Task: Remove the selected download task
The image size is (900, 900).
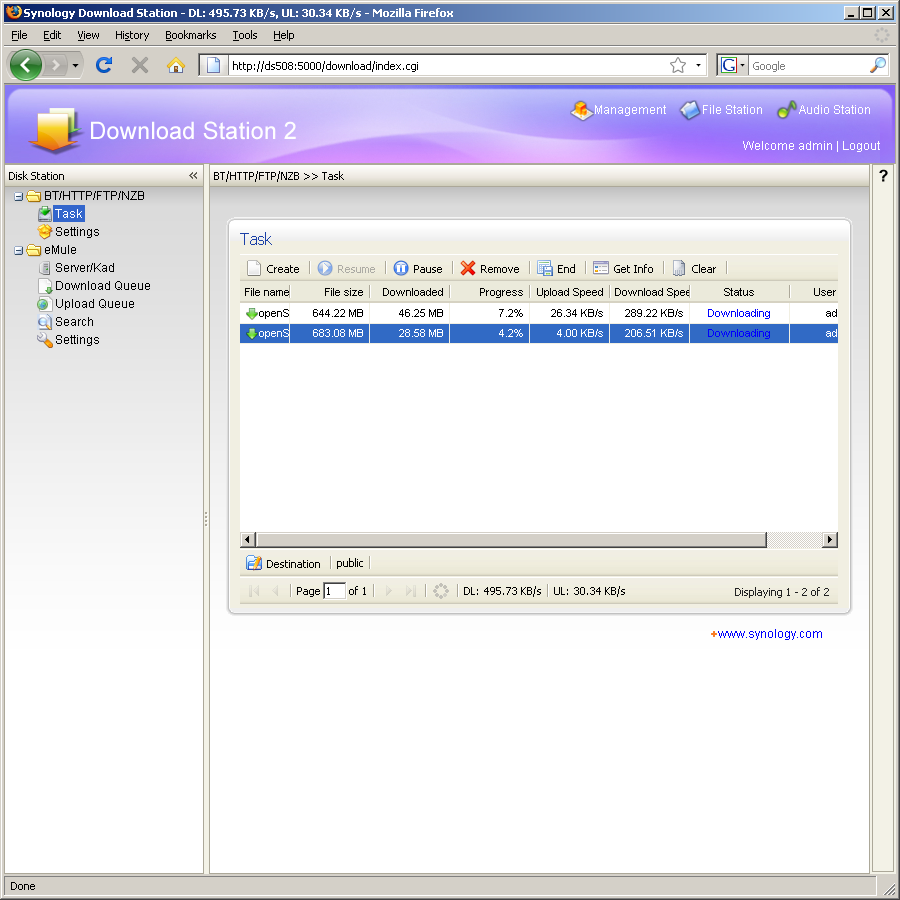Action: 490,269
